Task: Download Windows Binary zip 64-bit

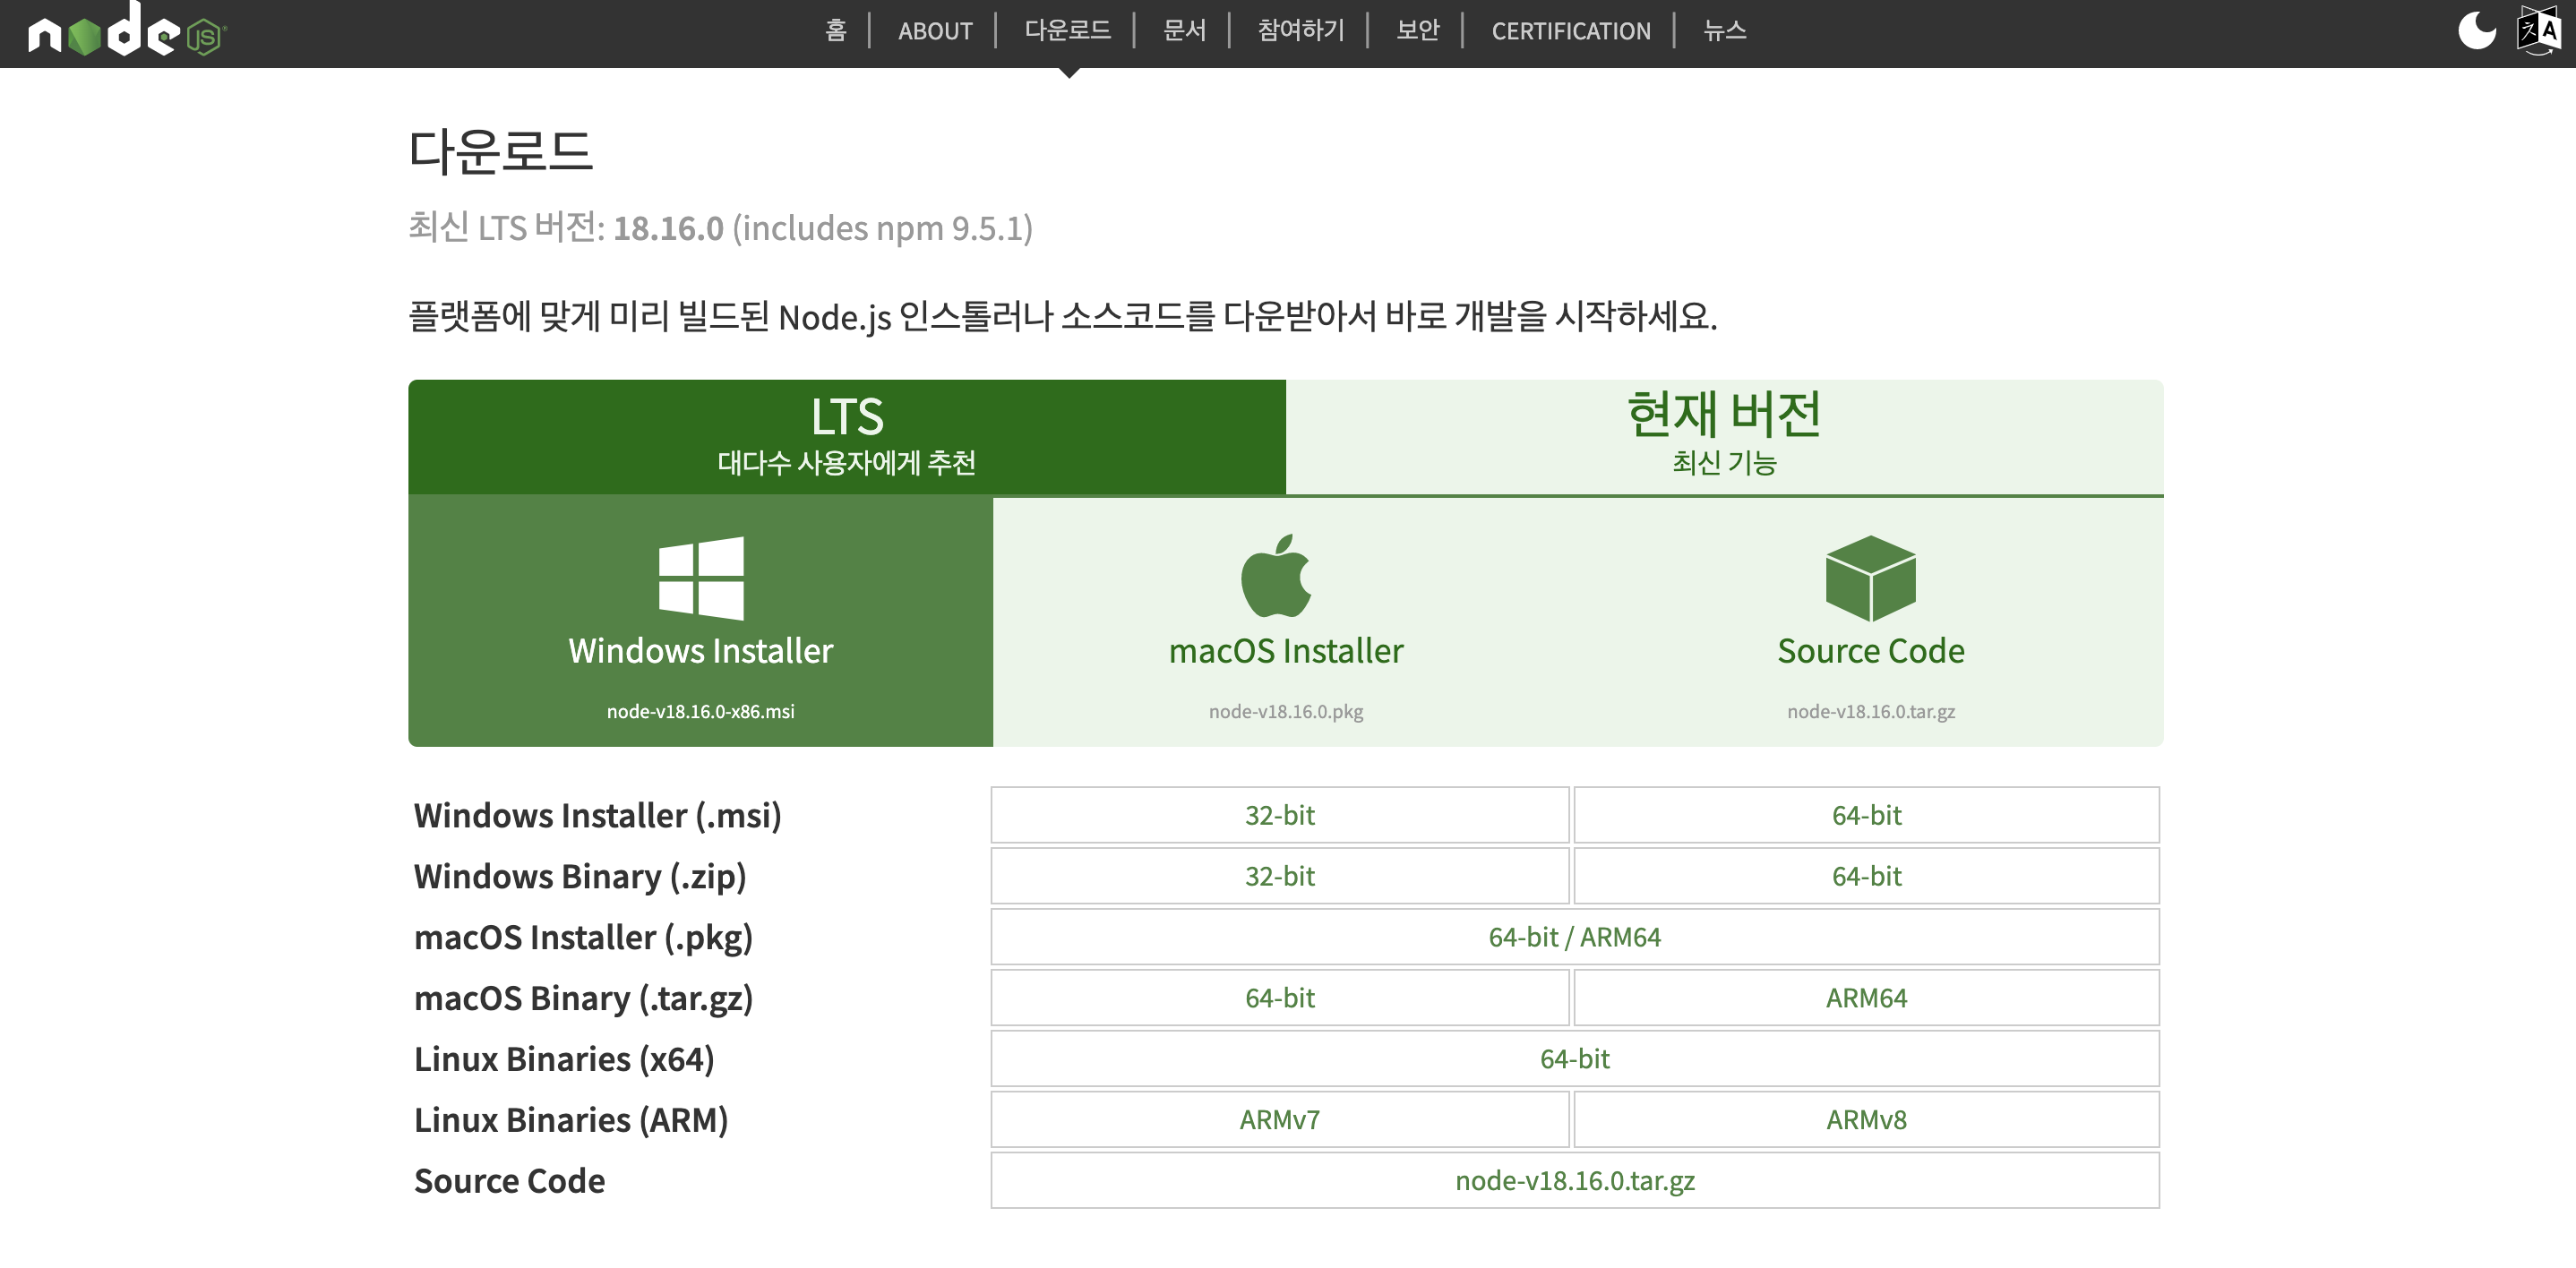Action: (1866, 876)
